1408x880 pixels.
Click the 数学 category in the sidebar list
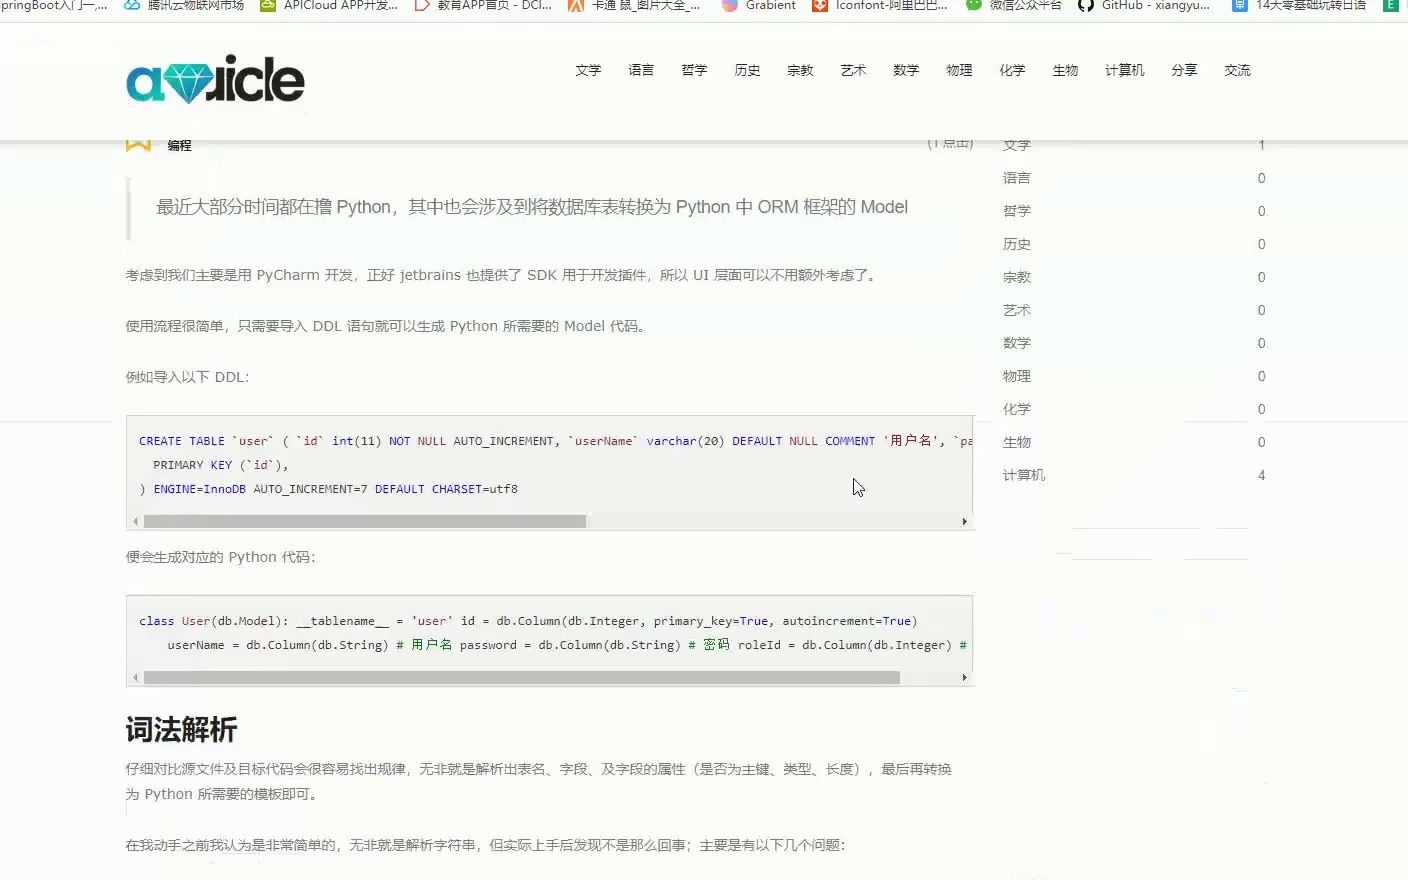pos(1016,343)
